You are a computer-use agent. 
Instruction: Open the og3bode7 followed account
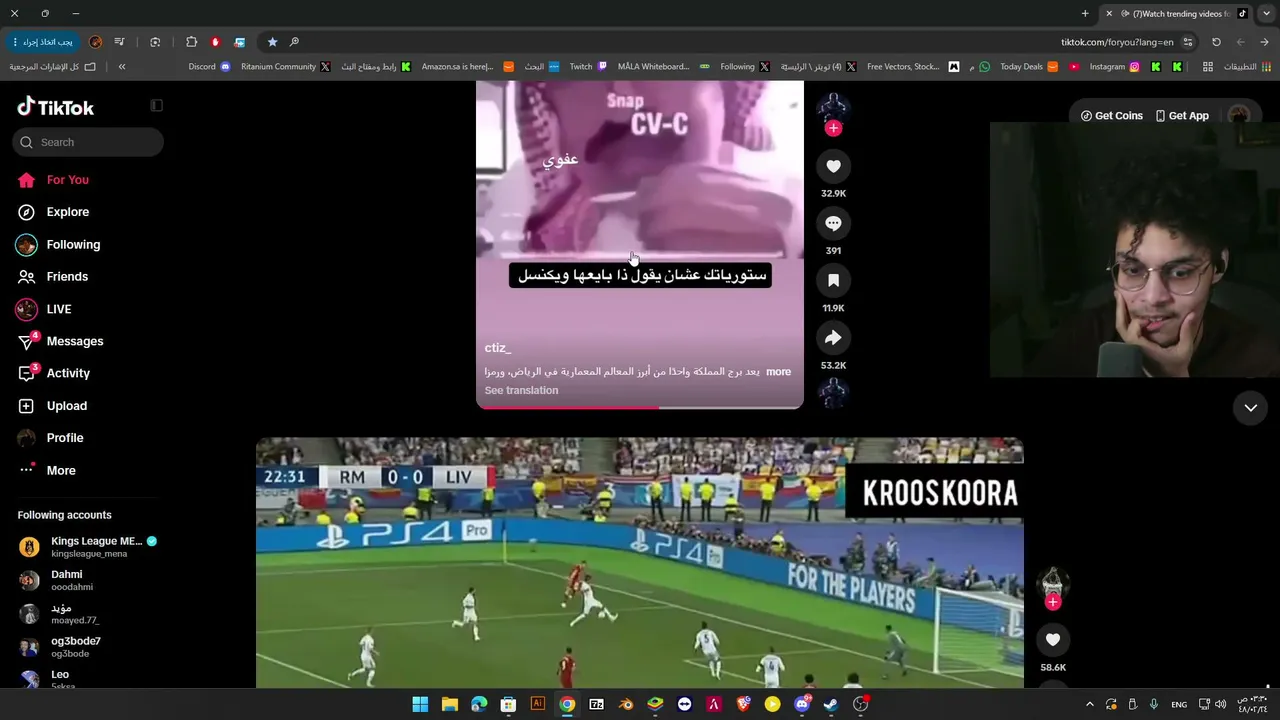point(88,647)
